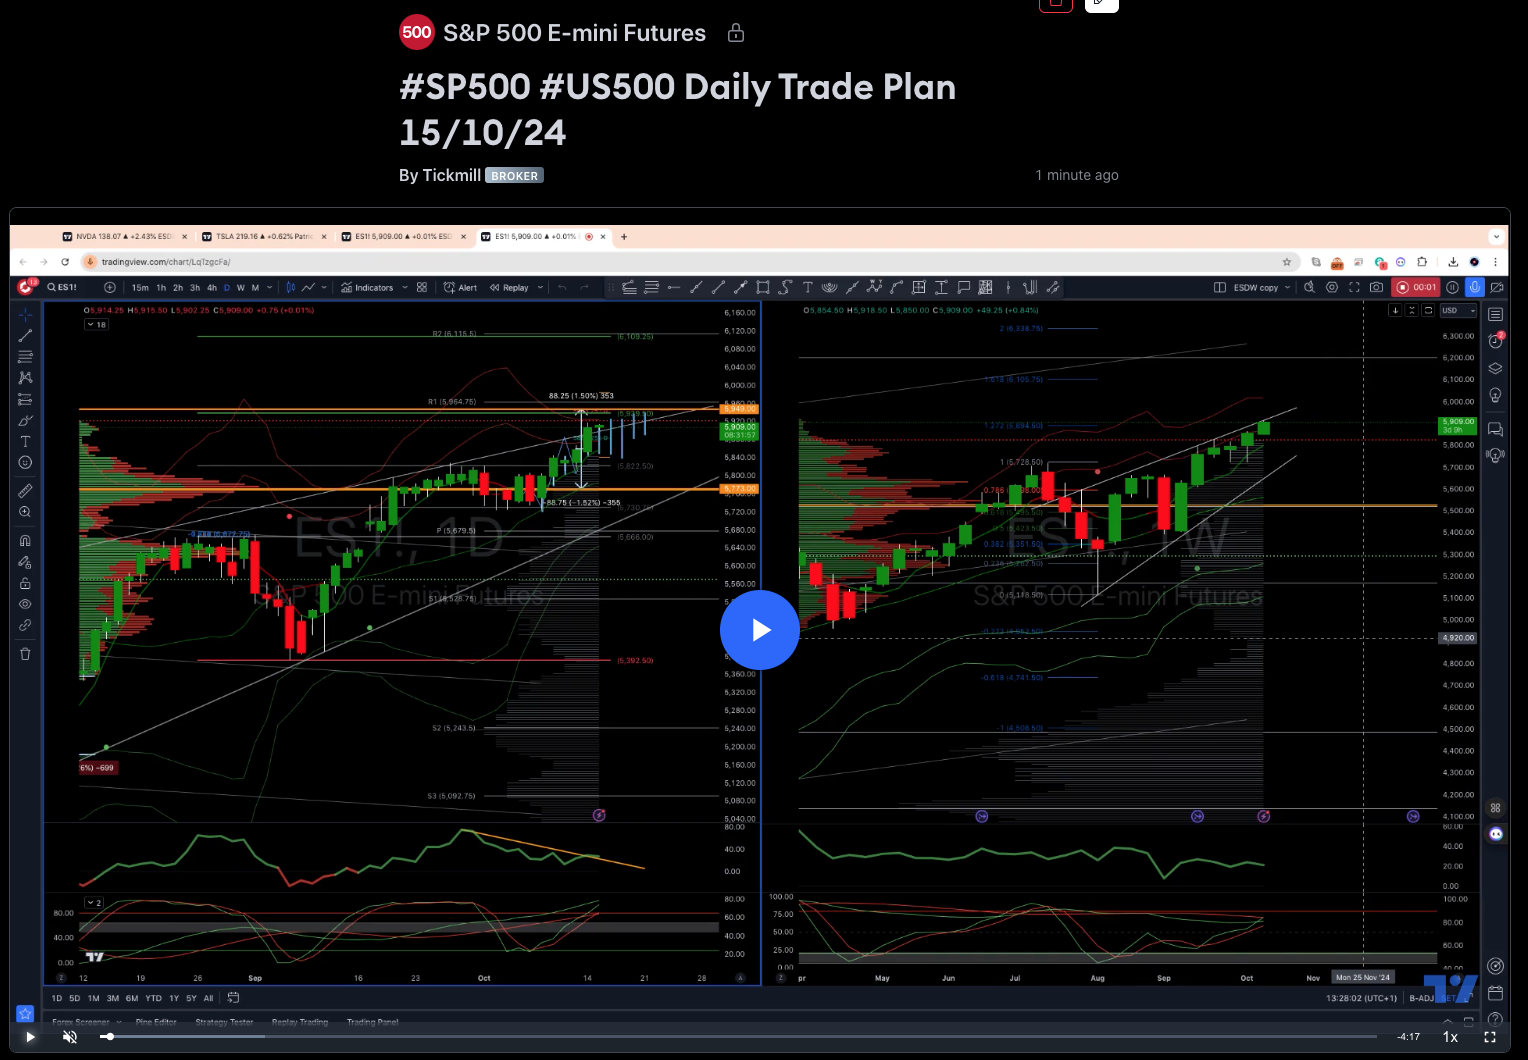This screenshot has height=1060, width=1528.
Task: Expand the Indicators favorites dropdown
Action: click(x=405, y=287)
